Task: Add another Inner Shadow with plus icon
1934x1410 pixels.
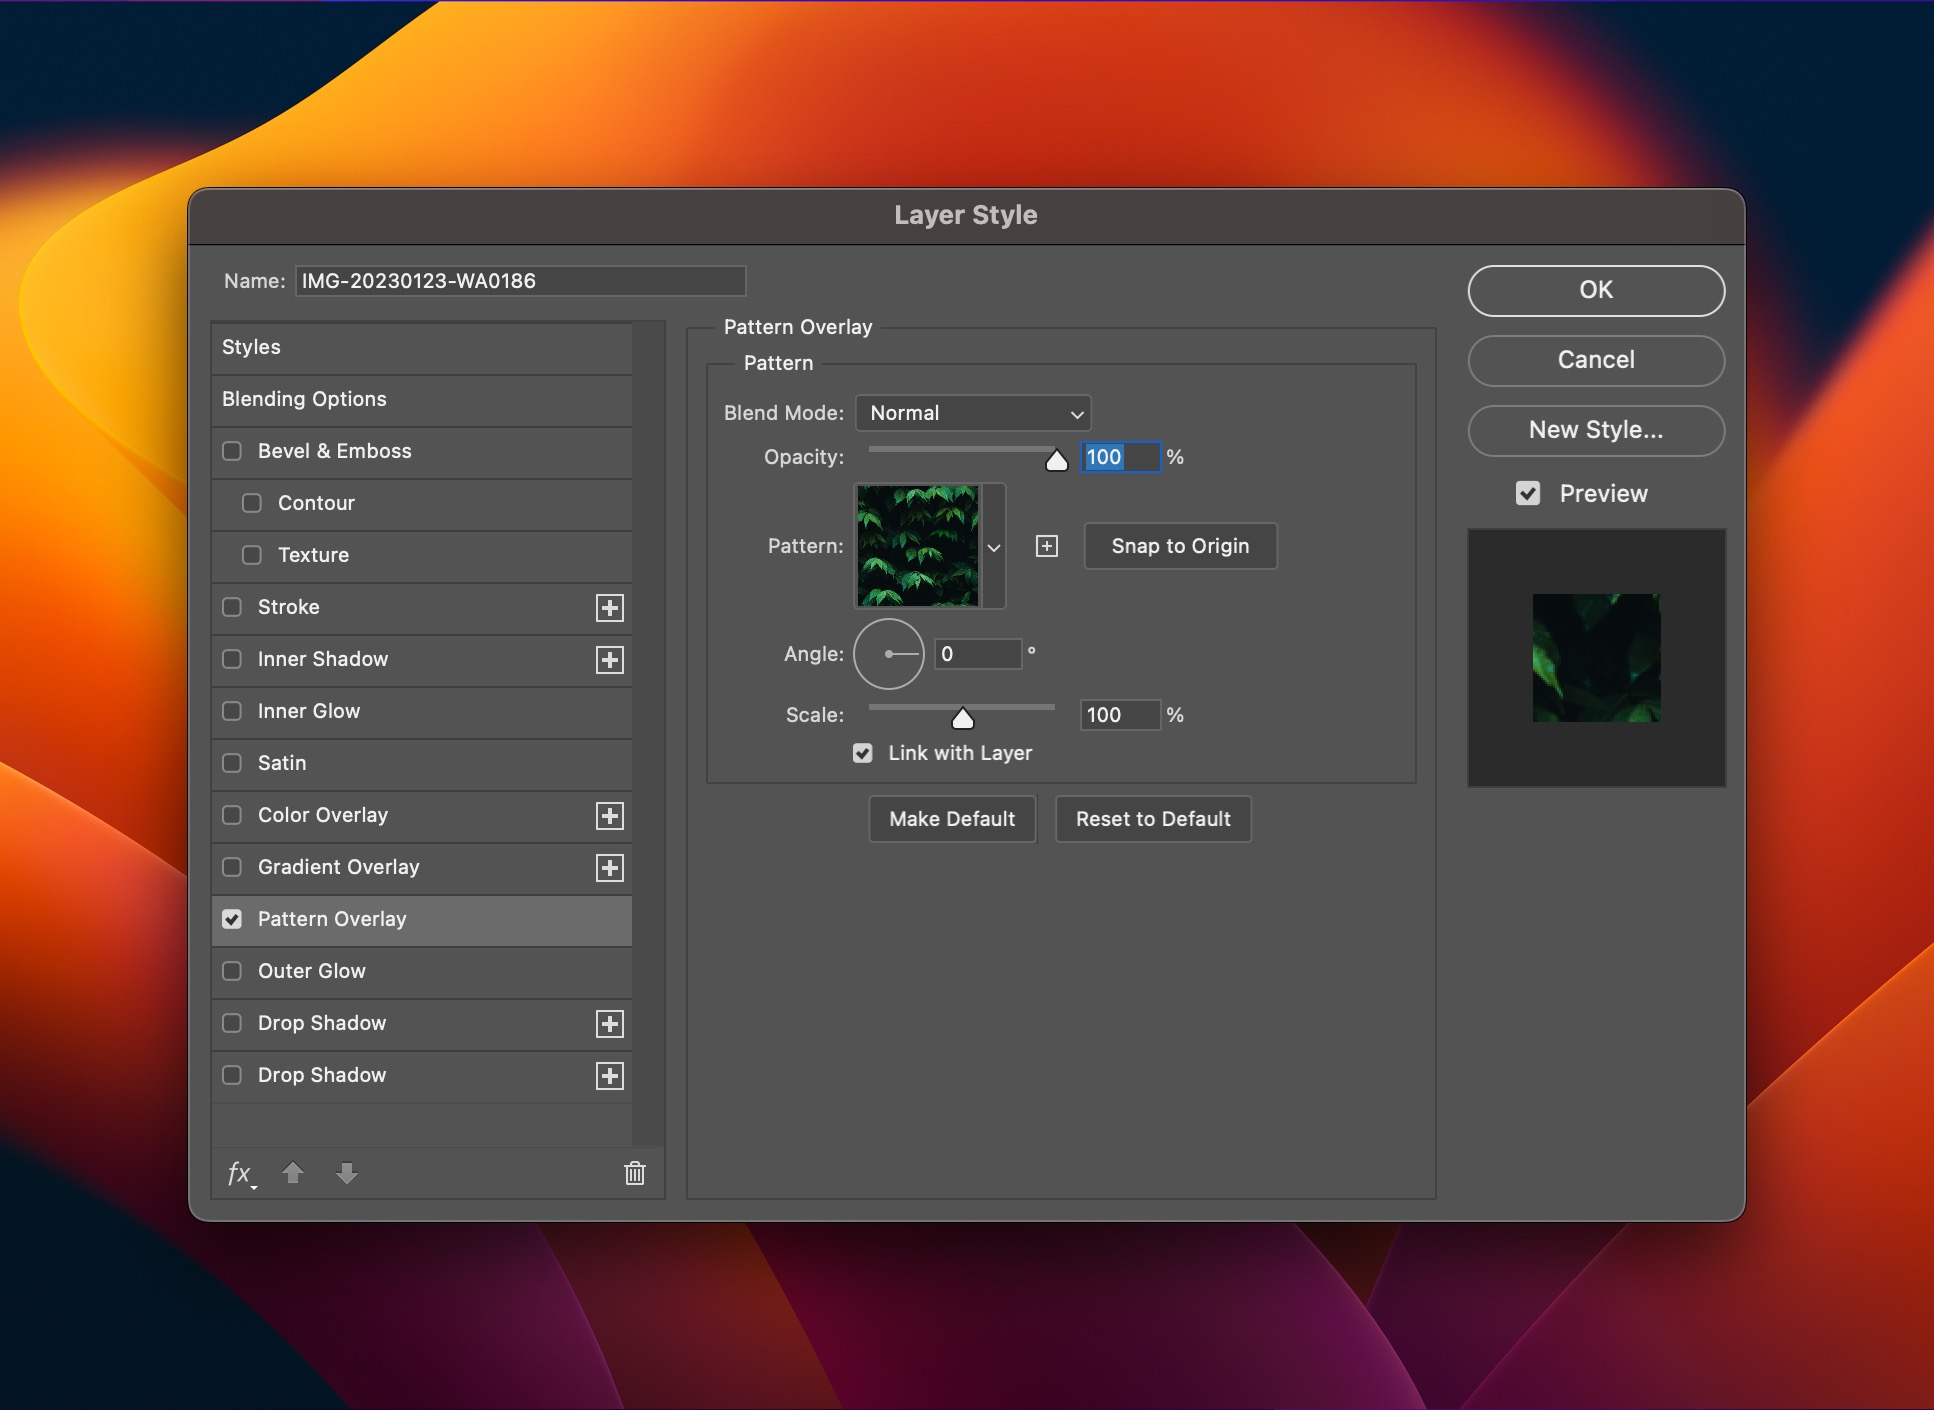Action: tap(610, 660)
